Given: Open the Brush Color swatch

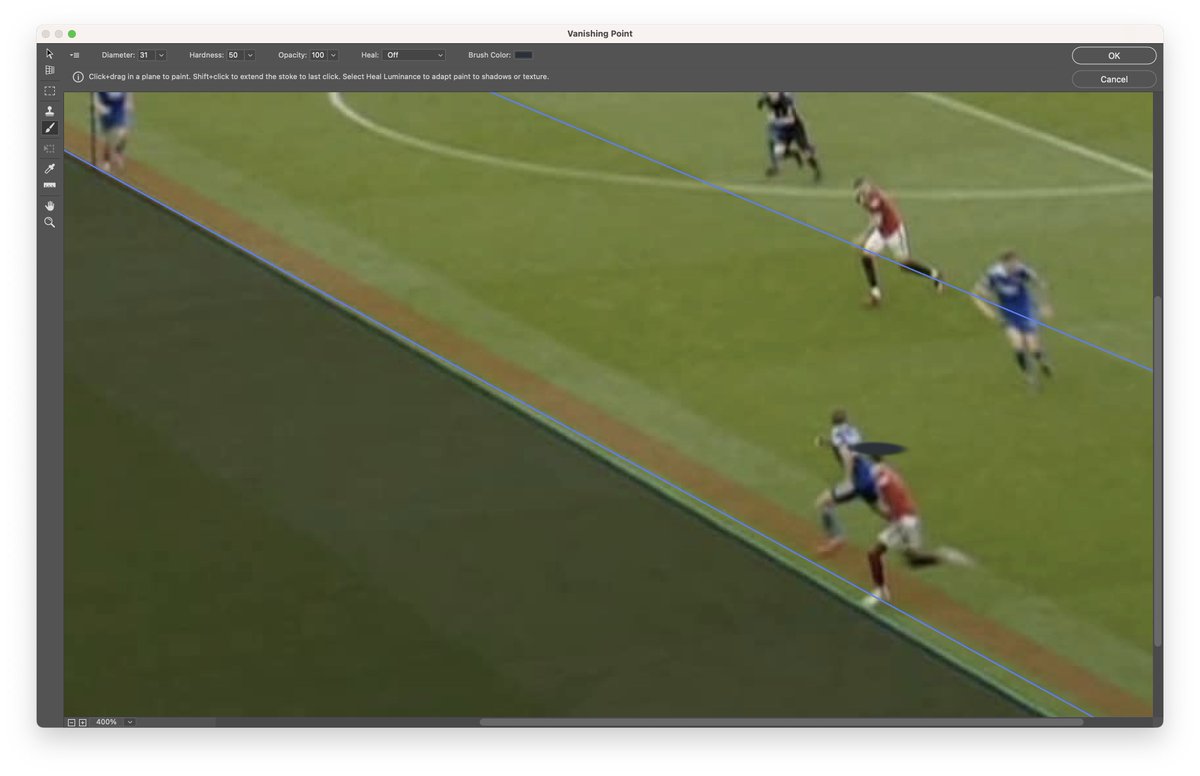Looking at the screenshot, I should (x=523, y=55).
